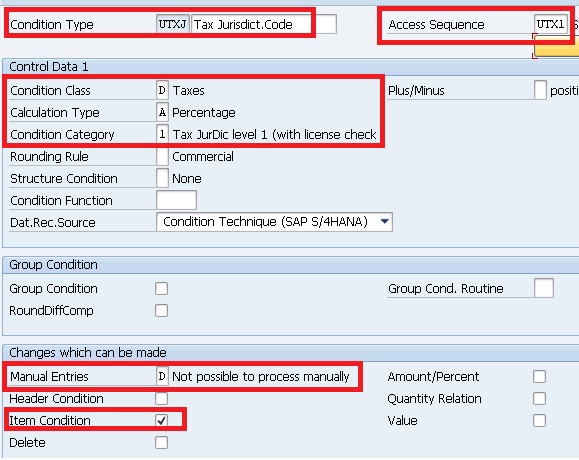Image resolution: width=579 pixels, height=460 pixels.
Task: Click the Plus/Minus input field
Action: 540,90
